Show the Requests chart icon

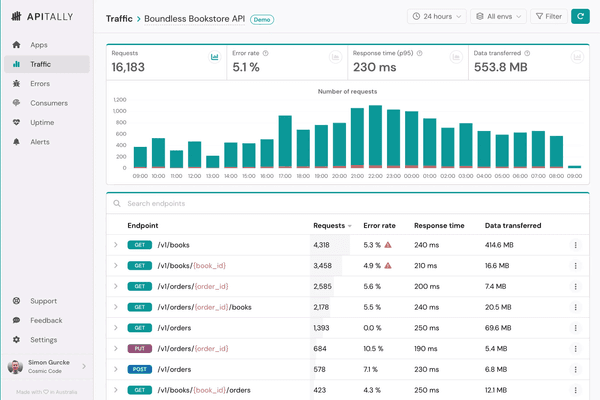215,57
